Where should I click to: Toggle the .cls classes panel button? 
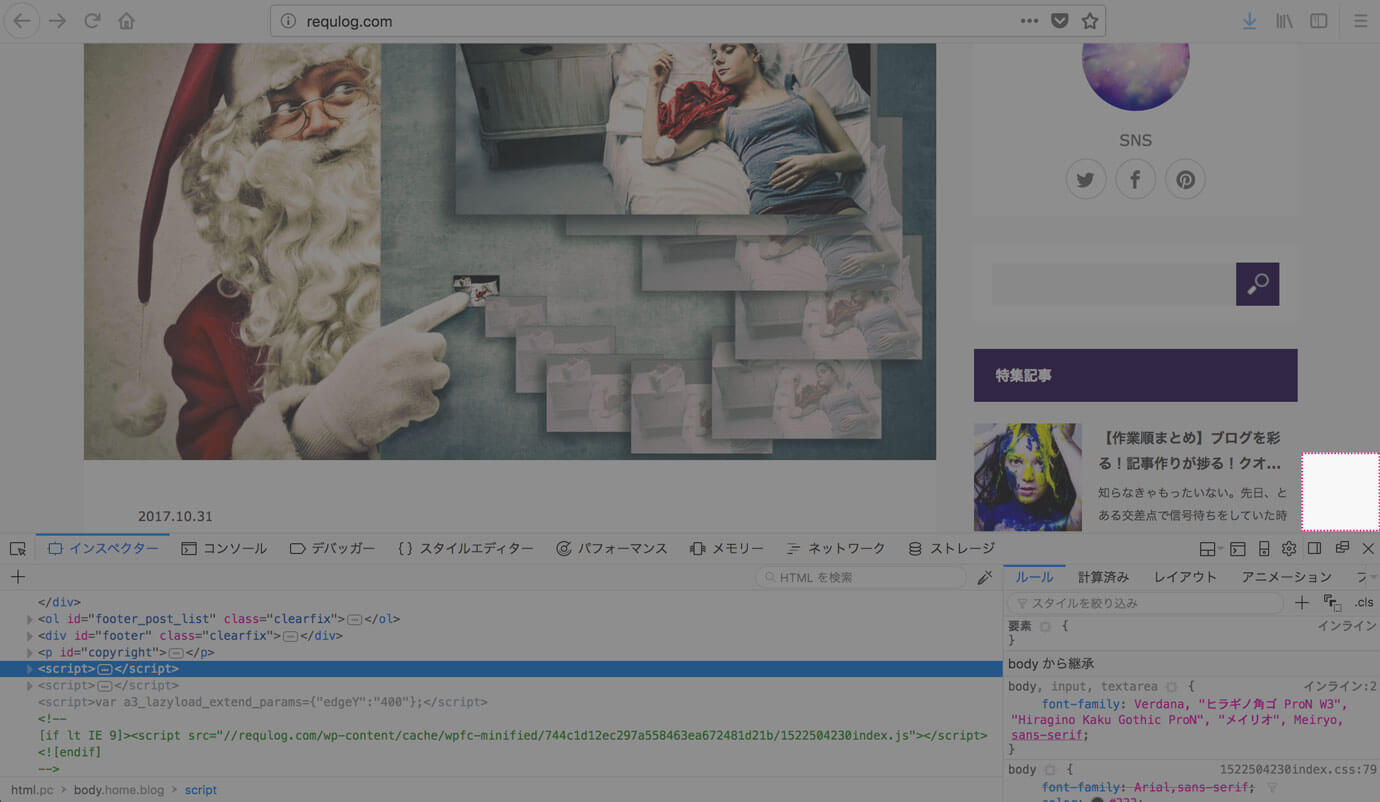tap(1364, 603)
